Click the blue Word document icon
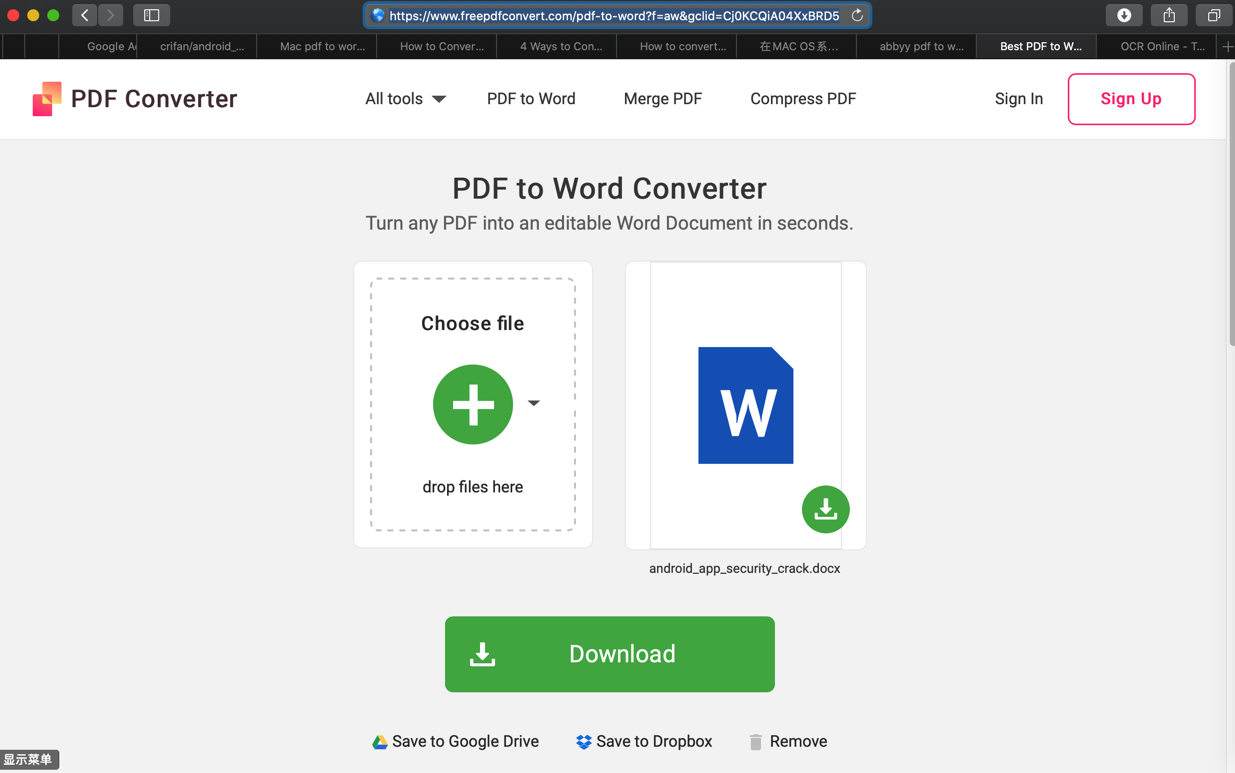 pos(746,405)
